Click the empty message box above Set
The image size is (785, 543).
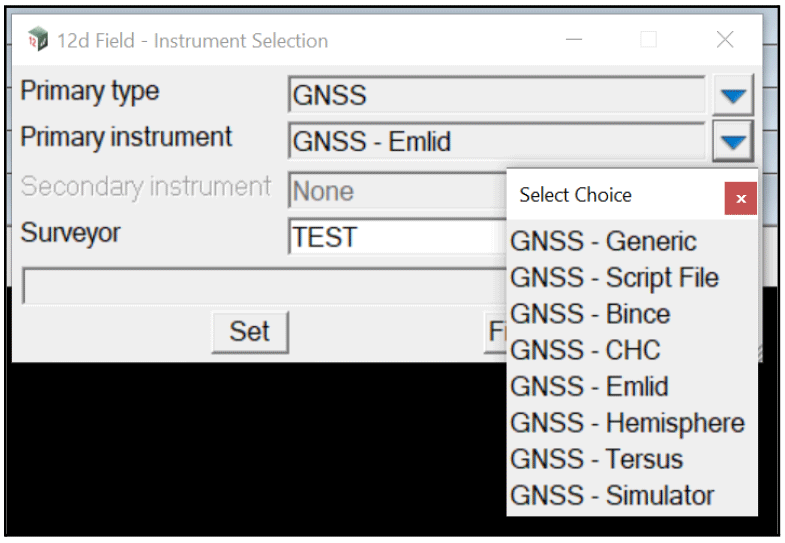[264, 286]
